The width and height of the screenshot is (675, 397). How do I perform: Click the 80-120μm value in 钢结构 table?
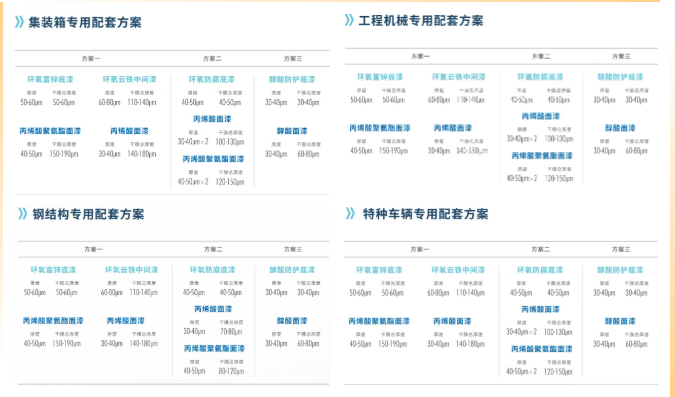[231, 371]
